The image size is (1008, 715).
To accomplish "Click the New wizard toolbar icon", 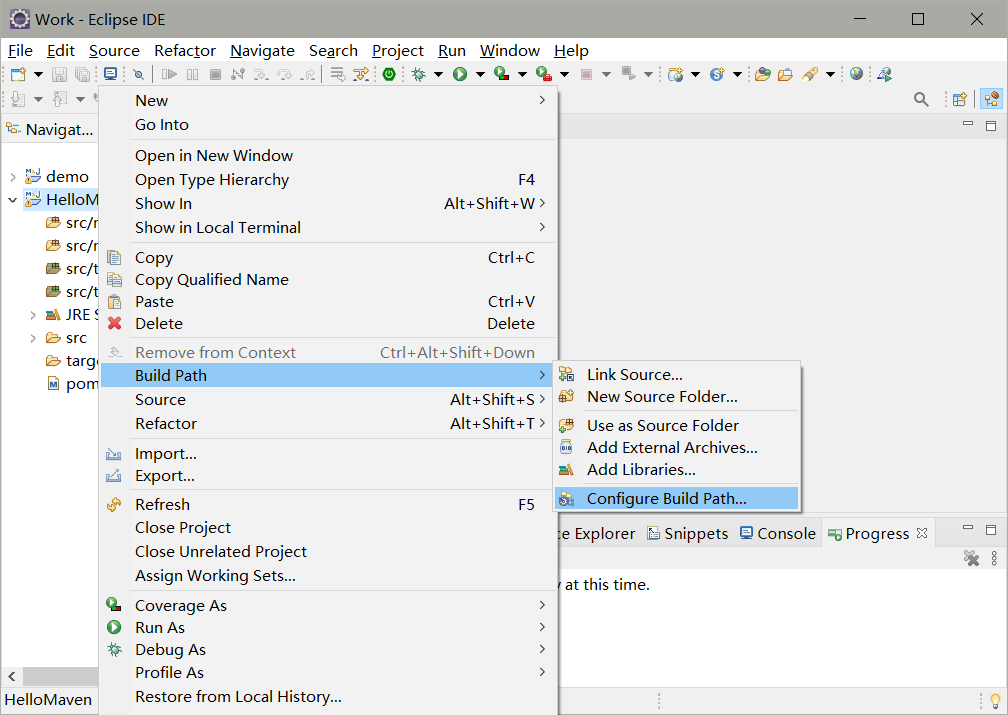I will coord(19,75).
